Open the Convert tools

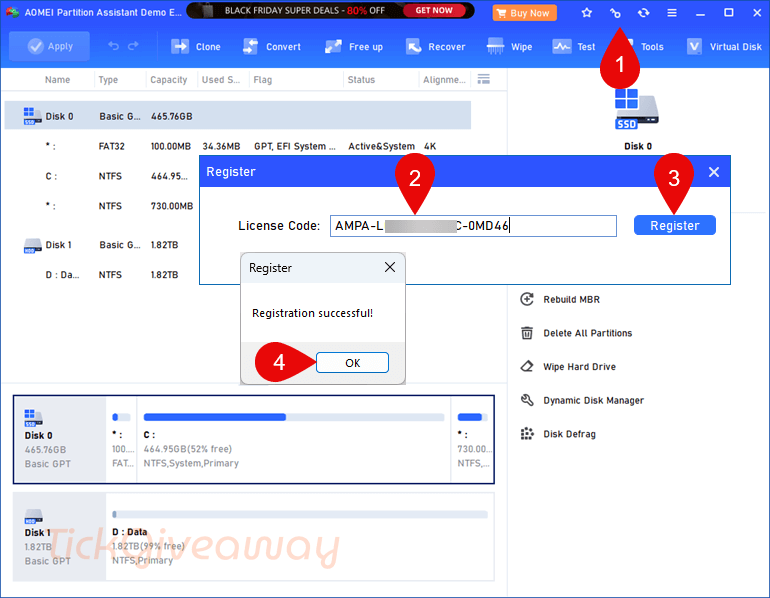[272, 47]
